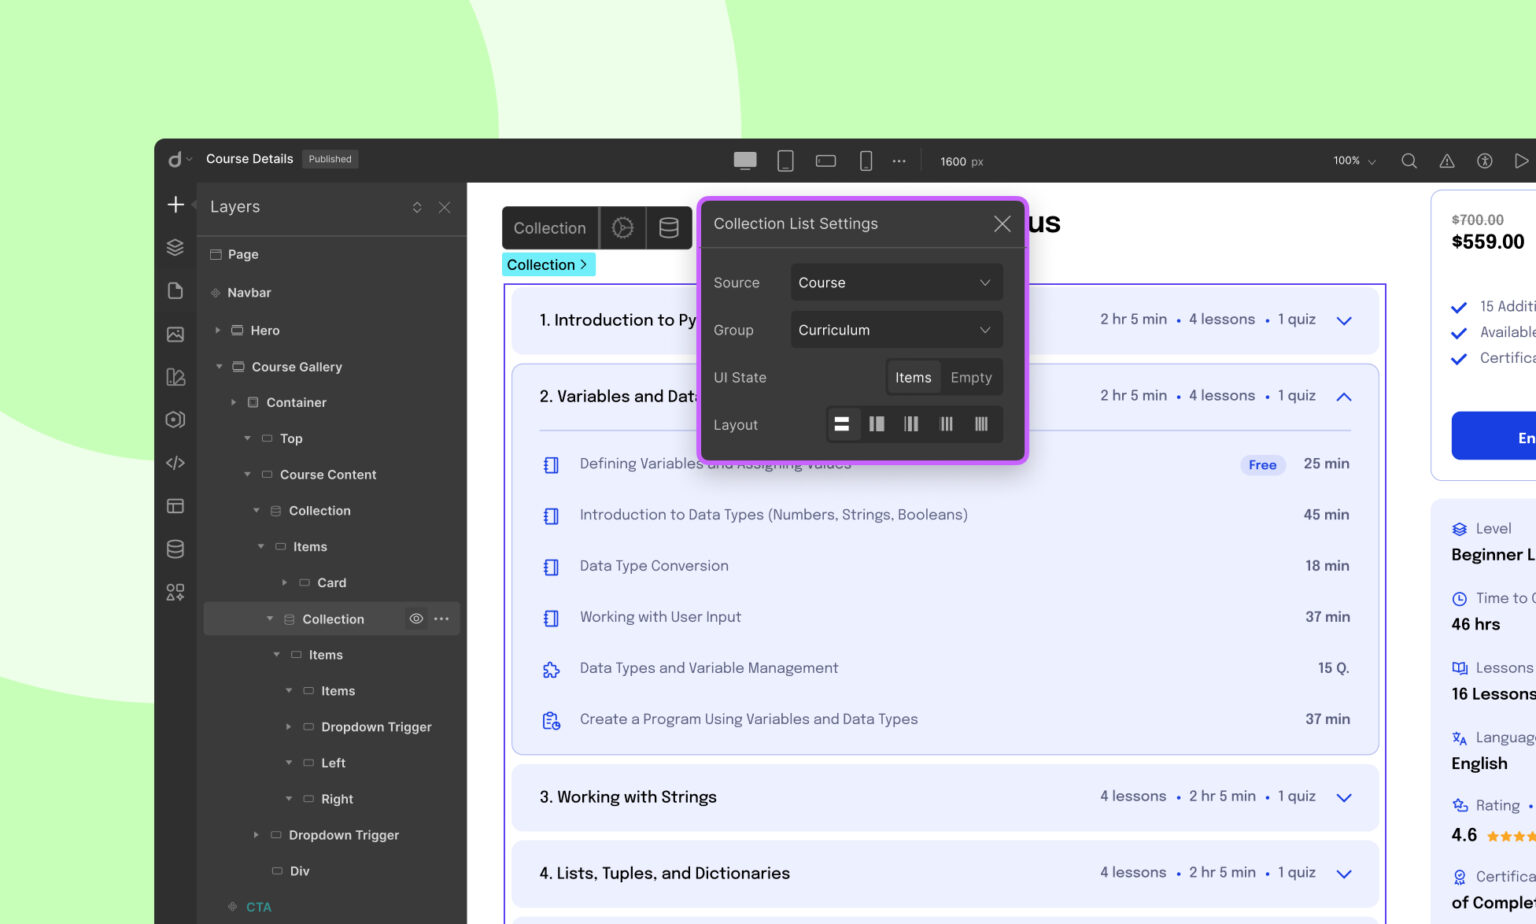
Task: Toggle visibility of selected Collection layer
Action: point(416,619)
